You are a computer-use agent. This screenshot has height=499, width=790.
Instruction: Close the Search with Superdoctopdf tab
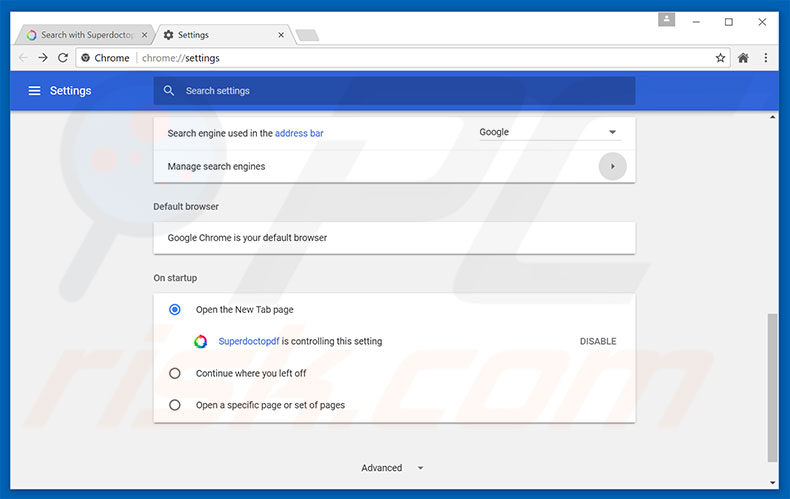(x=145, y=35)
